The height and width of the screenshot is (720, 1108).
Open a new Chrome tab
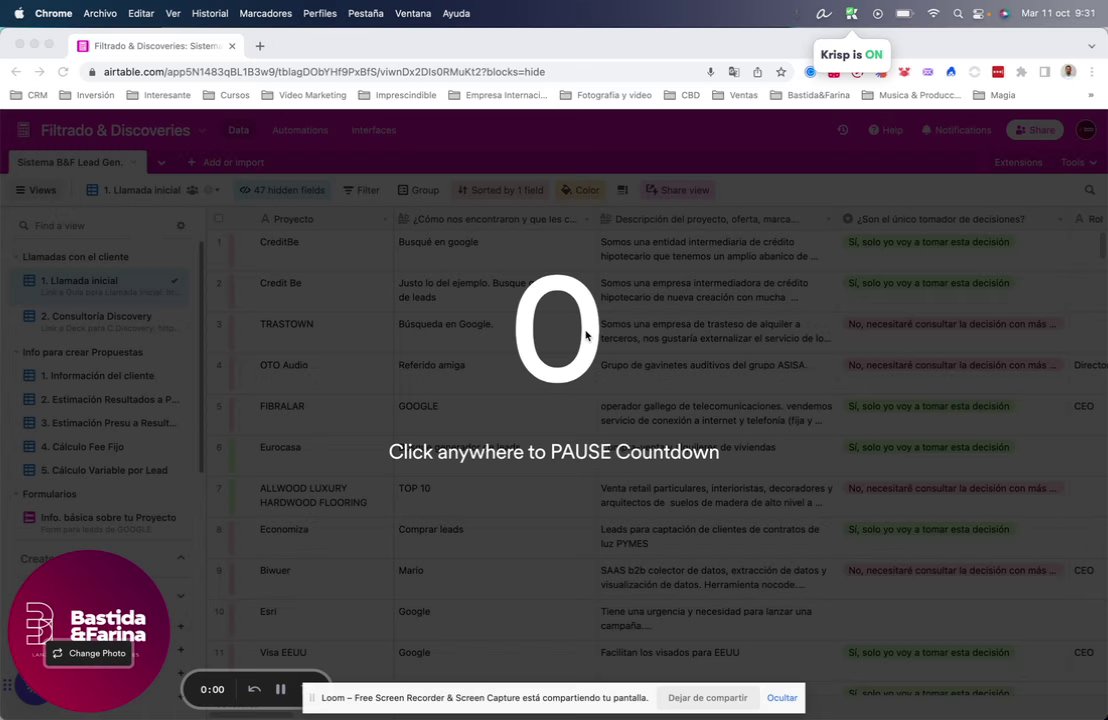click(x=260, y=46)
